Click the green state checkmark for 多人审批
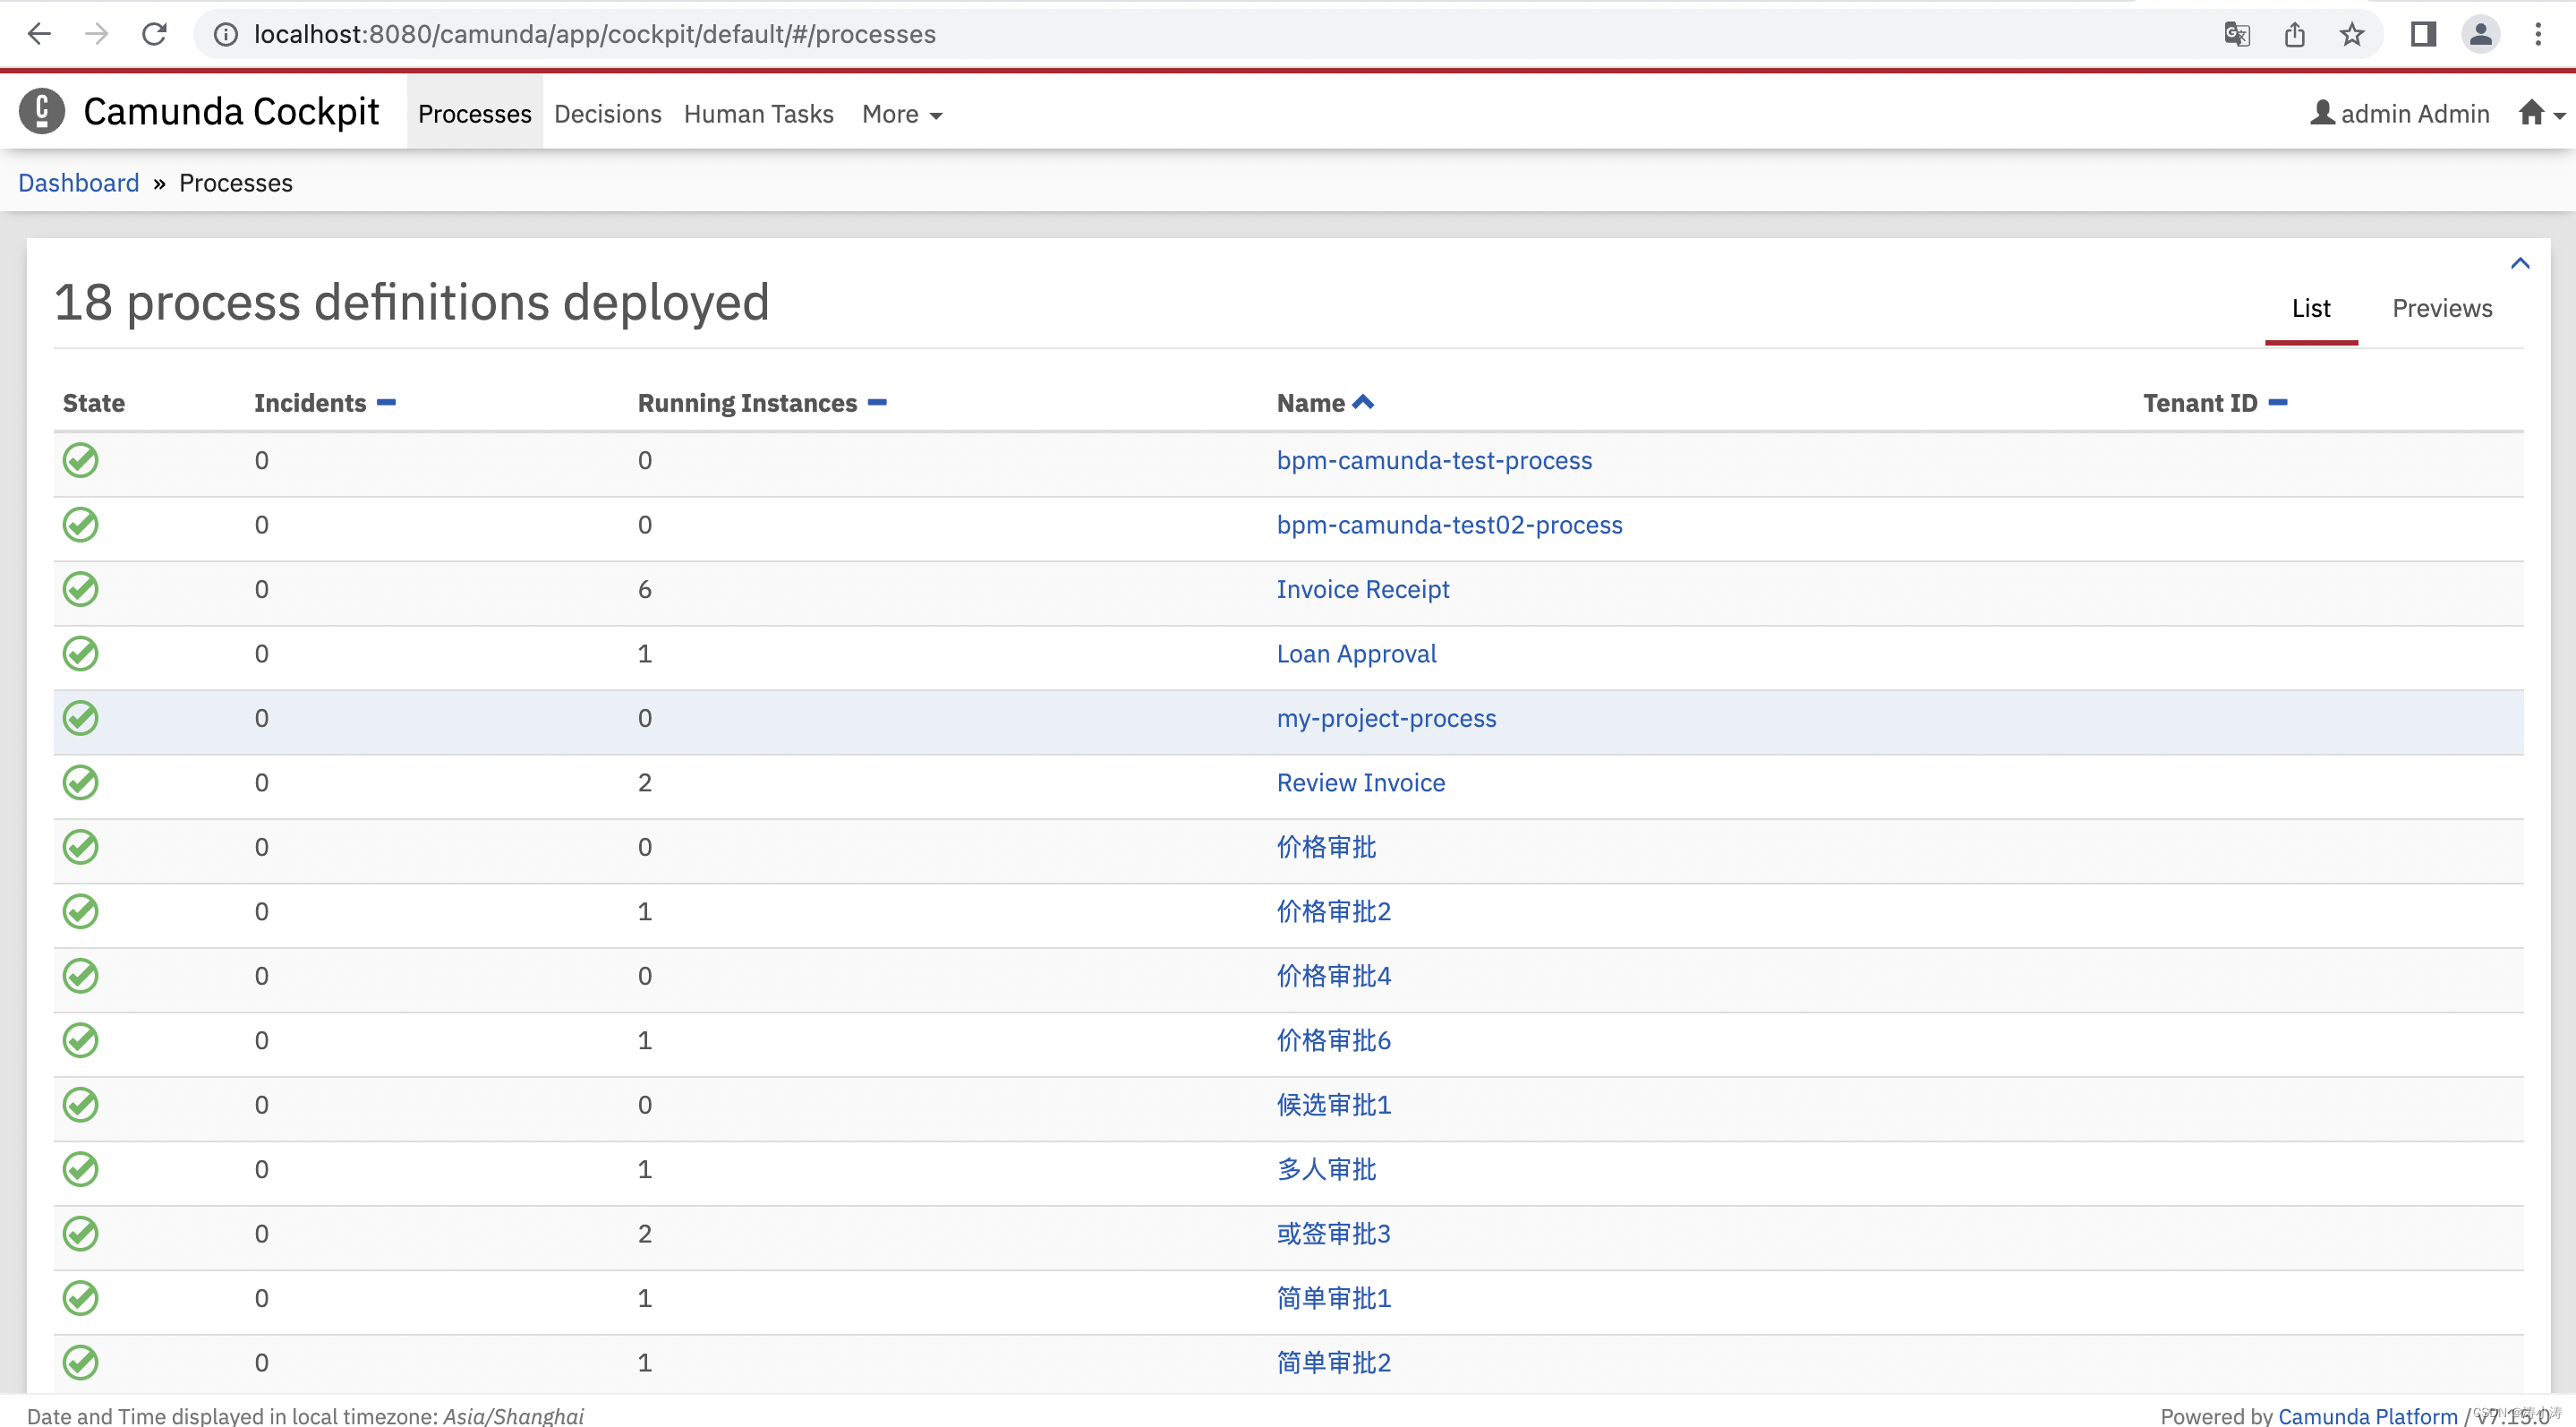 click(x=81, y=1168)
